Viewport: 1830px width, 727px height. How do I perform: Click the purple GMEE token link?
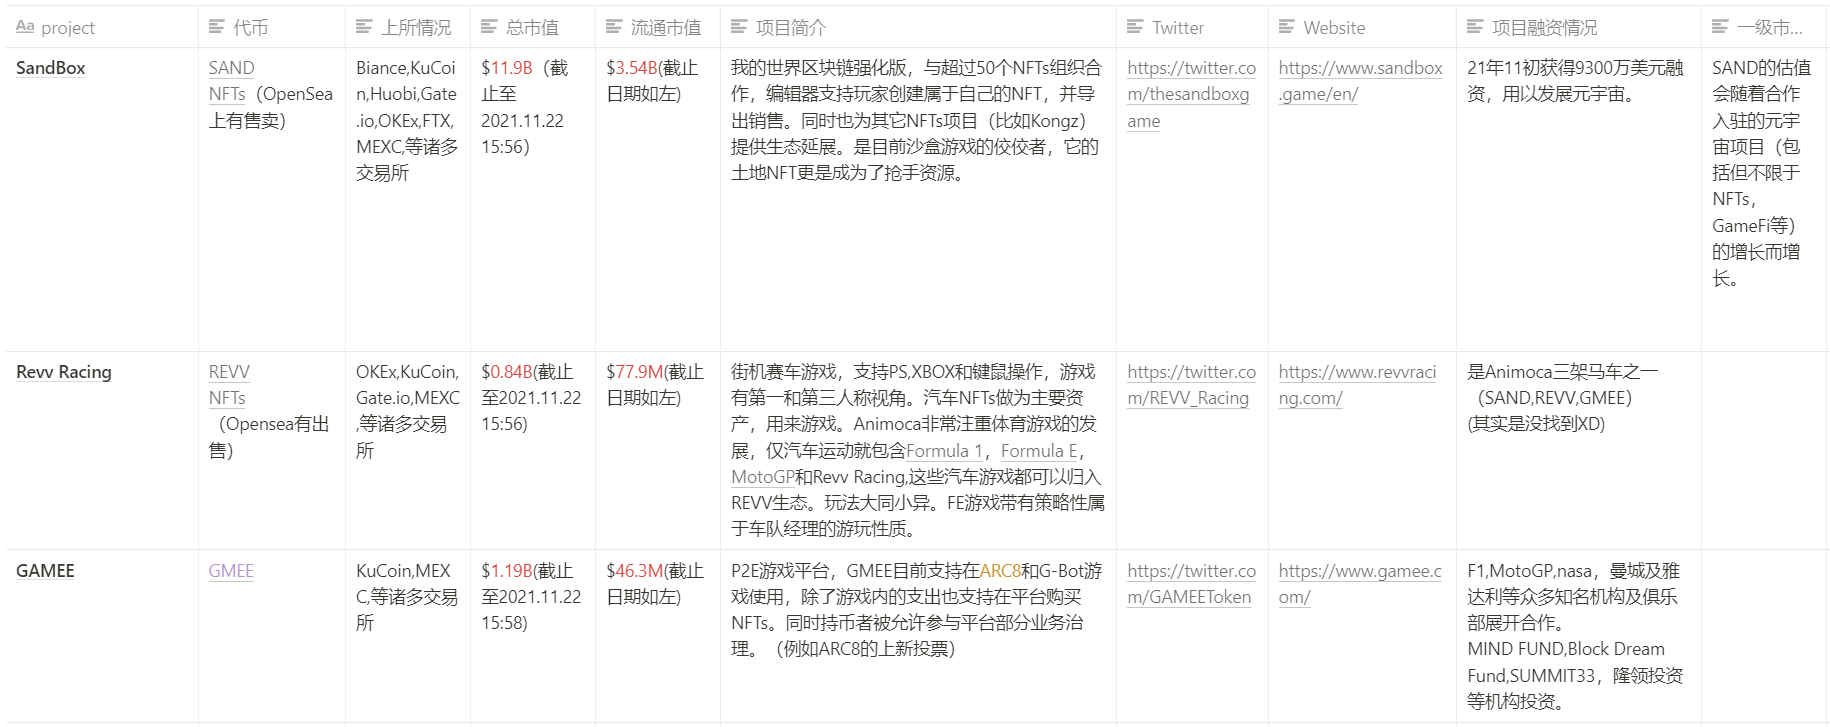231,571
